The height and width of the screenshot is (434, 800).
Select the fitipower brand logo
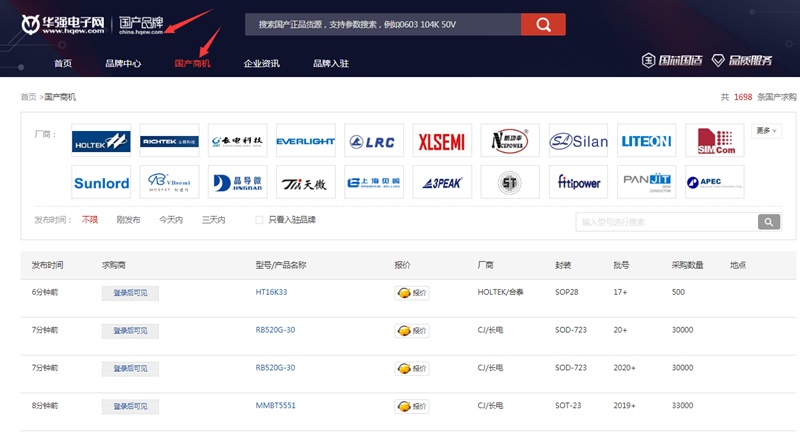(x=579, y=182)
